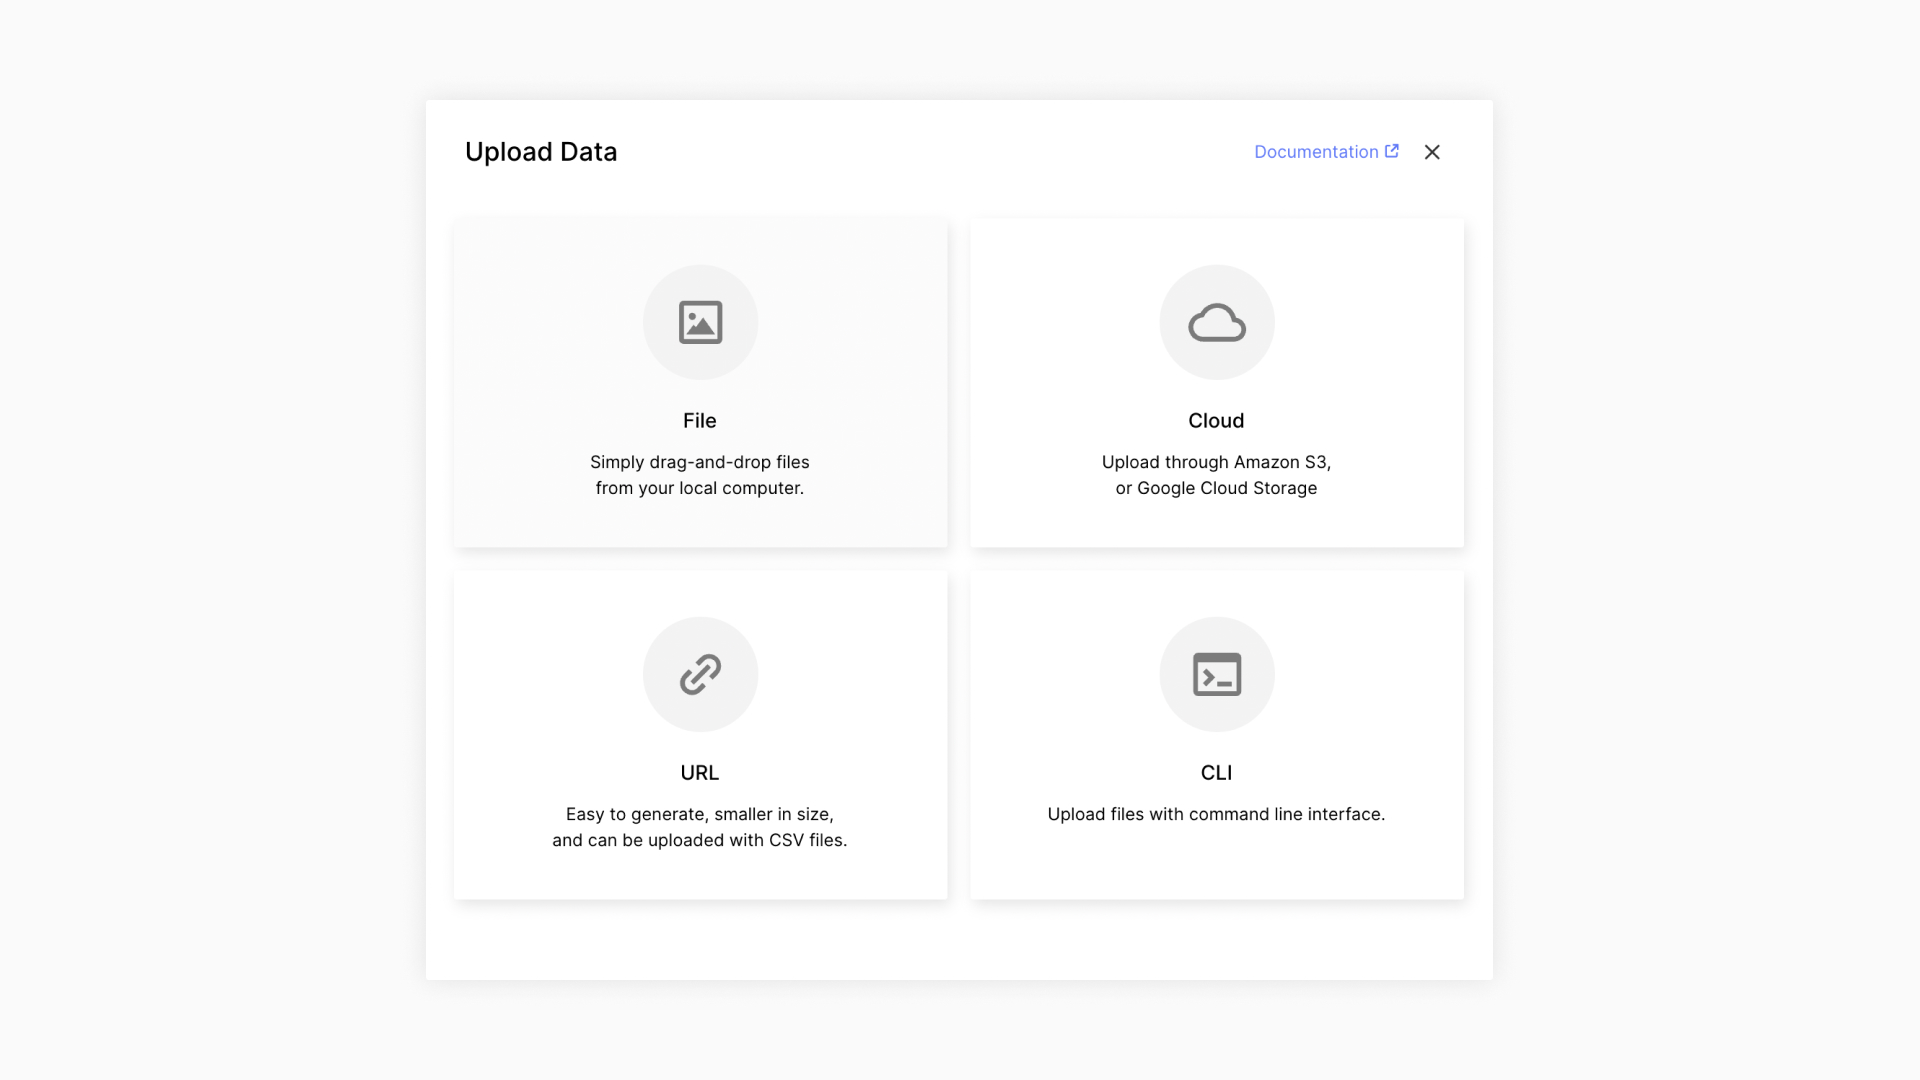1920x1080 pixels.
Task: Click 'Easy to generate, smaller in size' text
Action: pyautogui.click(x=700, y=814)
